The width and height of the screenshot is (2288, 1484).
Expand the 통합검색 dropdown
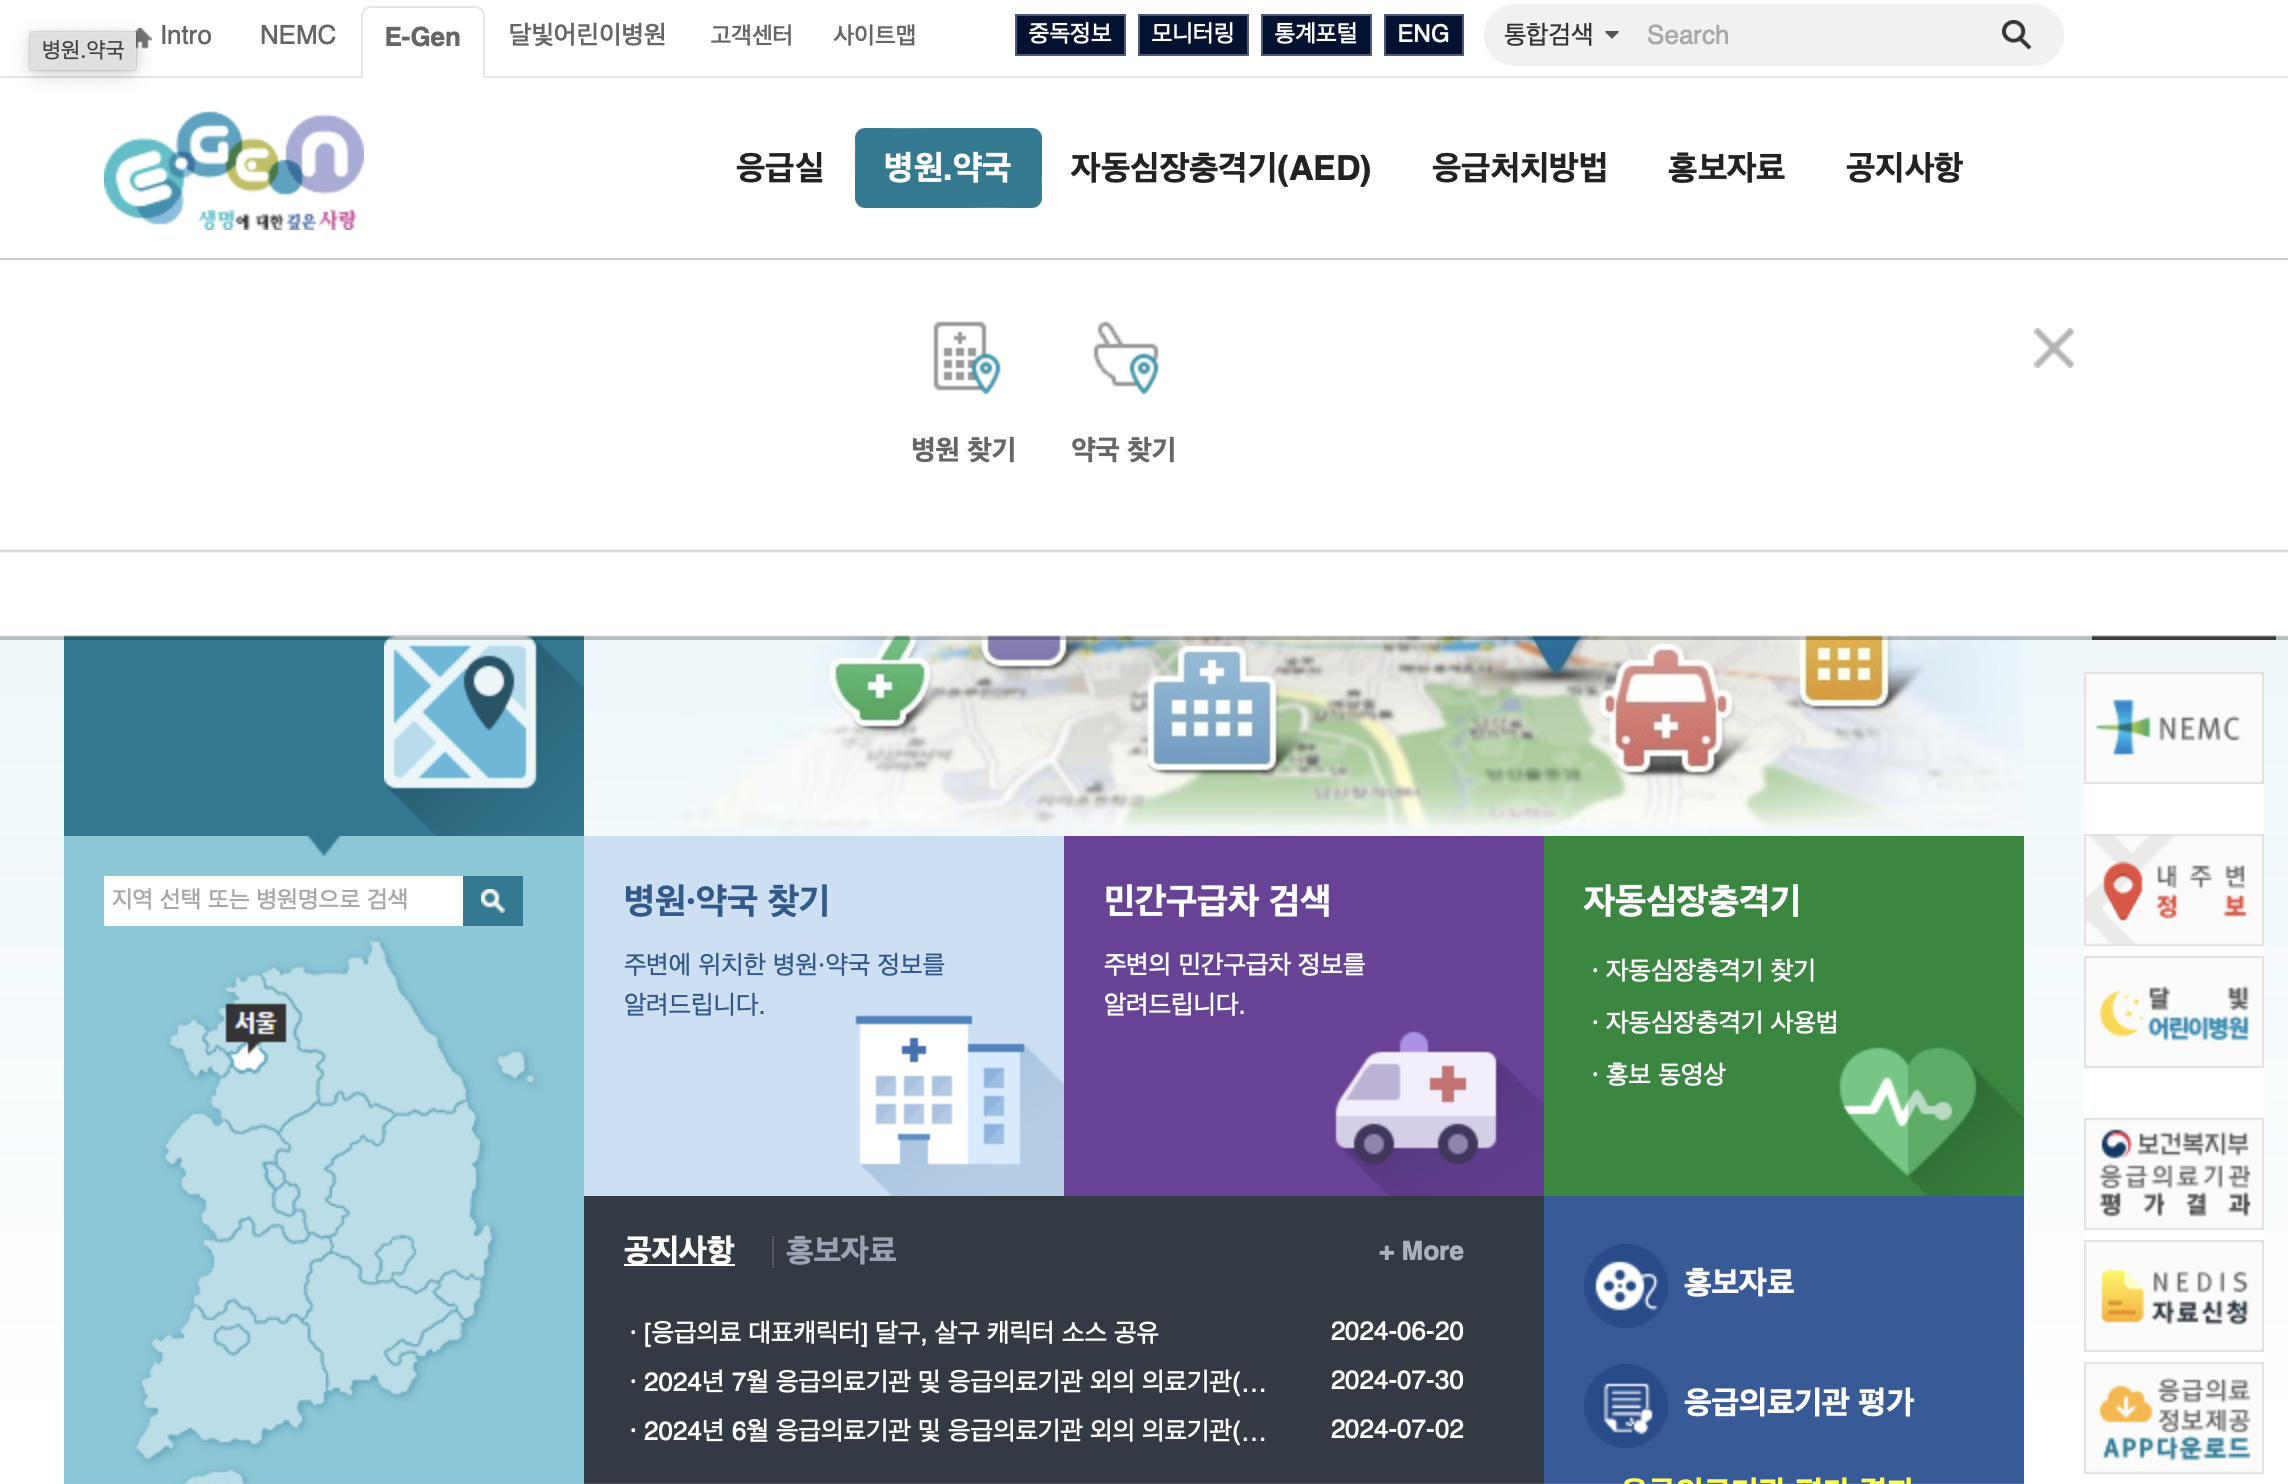tap(1560, 35)
